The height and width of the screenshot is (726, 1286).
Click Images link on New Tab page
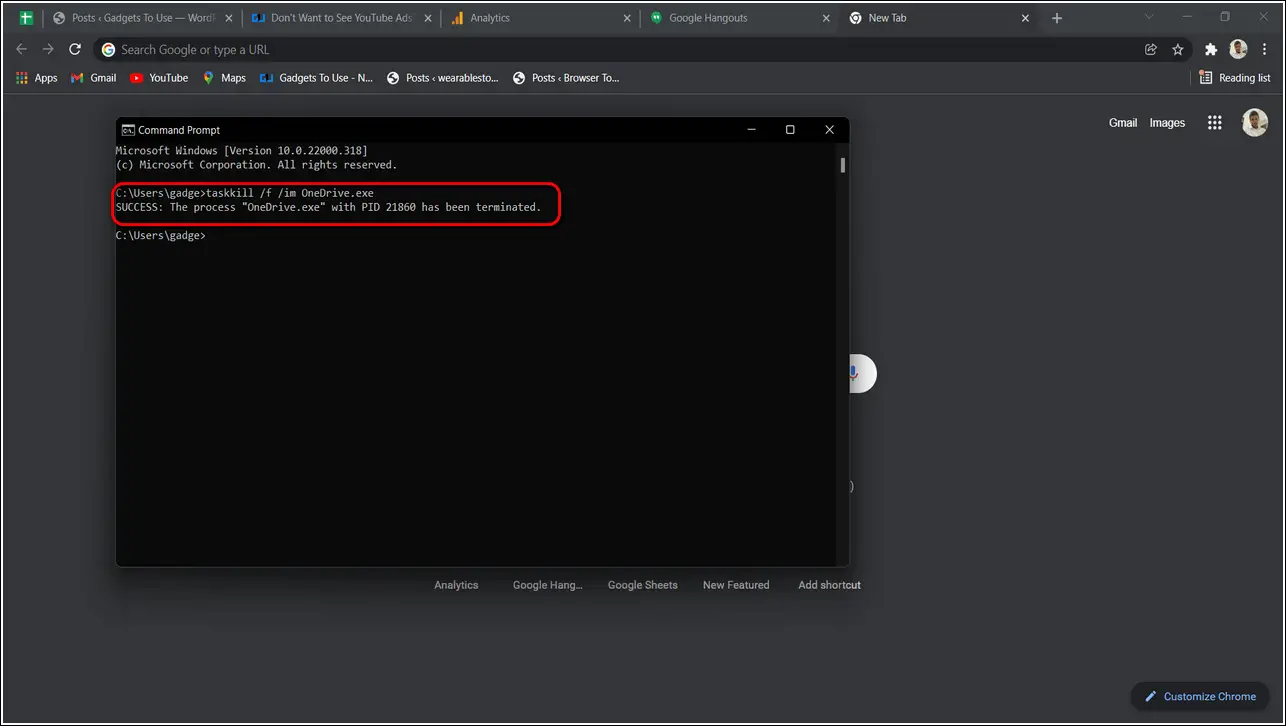[1167, 123]
